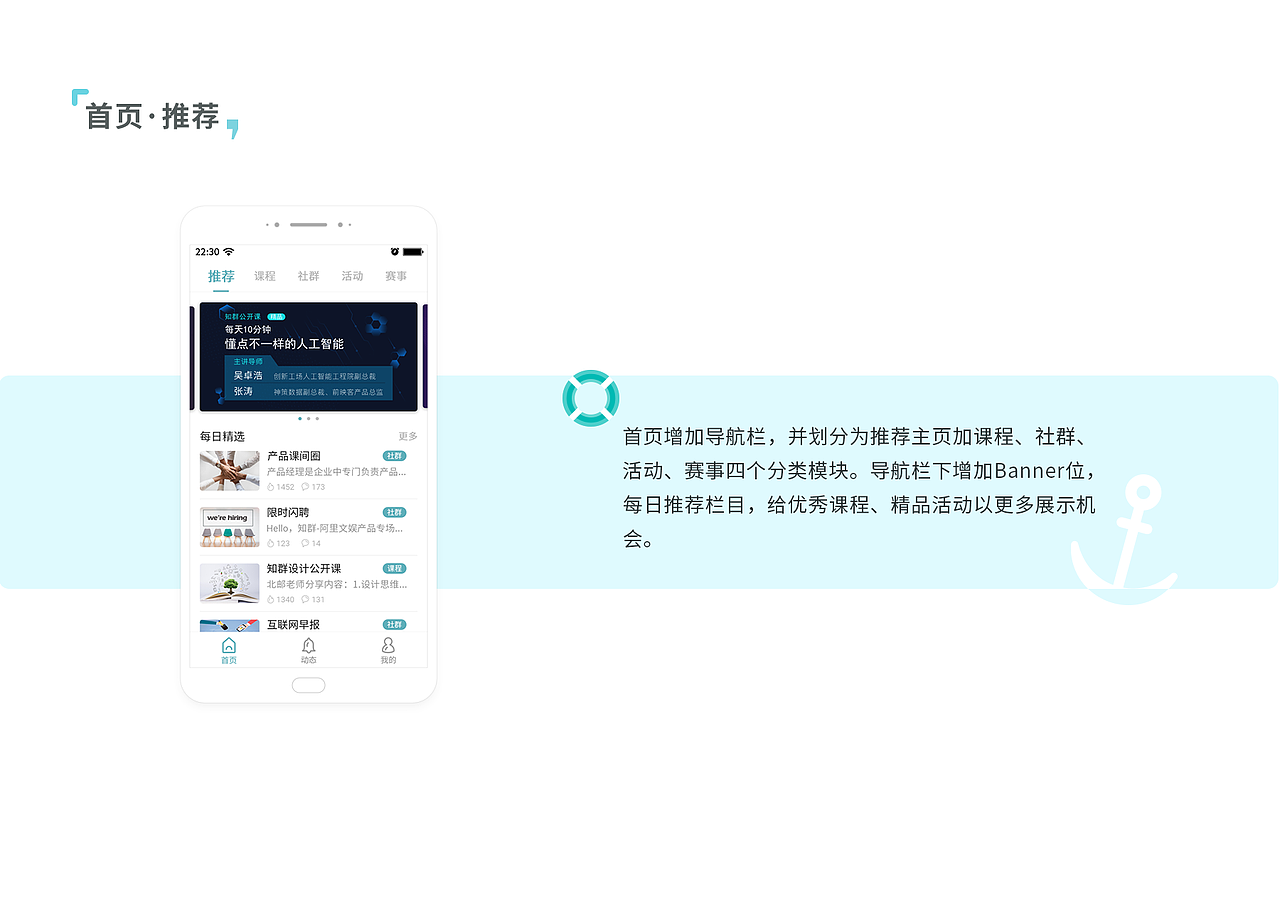Open the 活动 tab

tap(352, 276)
